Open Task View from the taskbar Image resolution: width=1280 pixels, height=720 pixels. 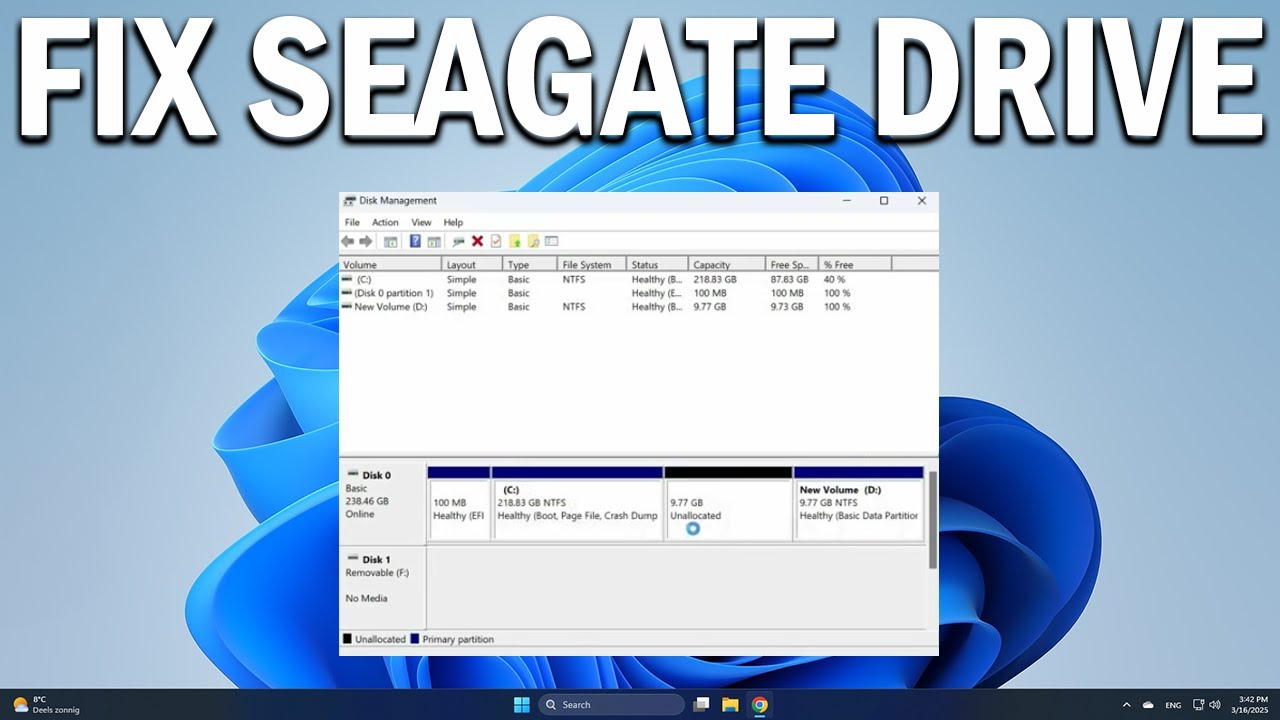coord(702,705)
